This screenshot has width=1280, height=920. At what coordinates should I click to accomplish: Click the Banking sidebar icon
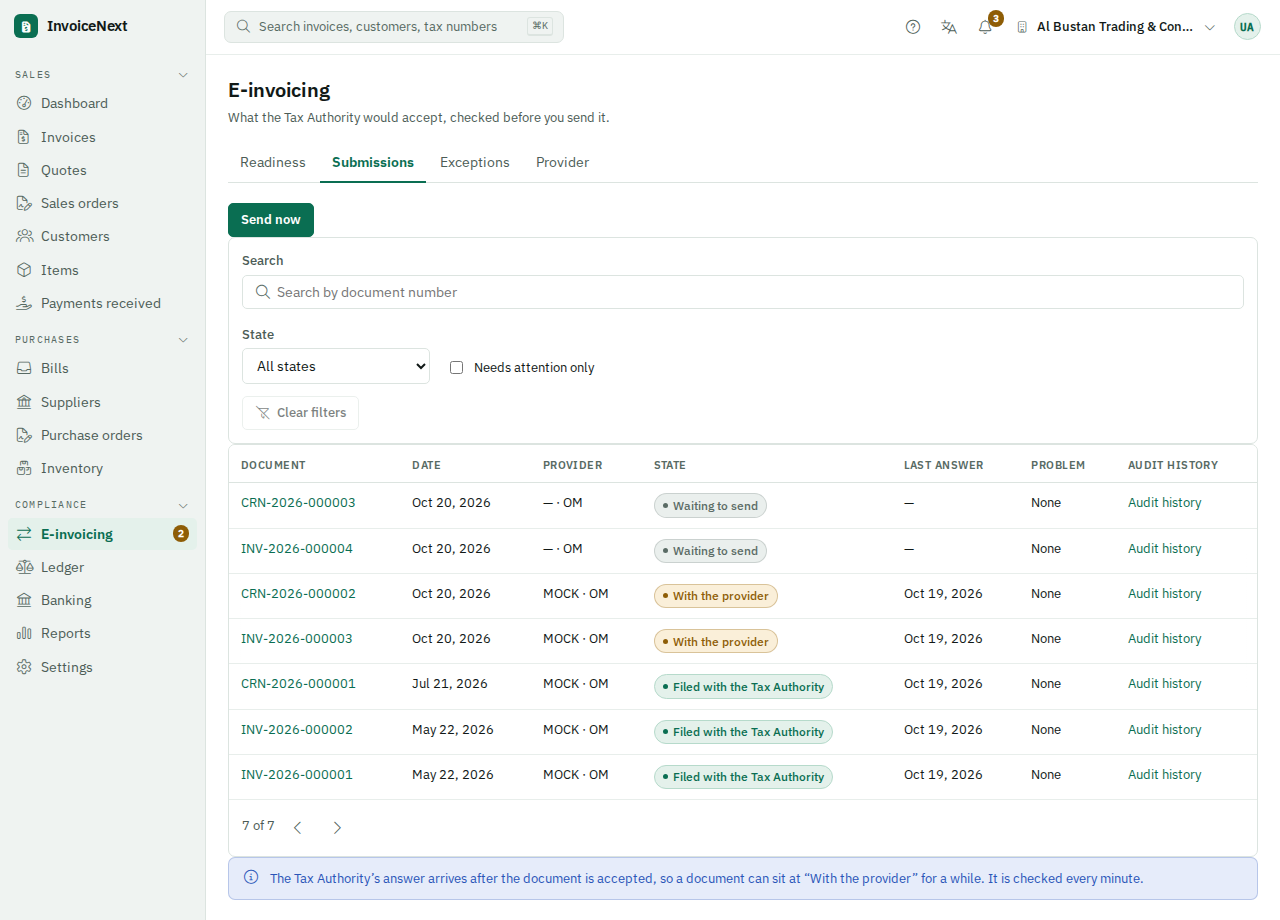(x=24, y=600)
